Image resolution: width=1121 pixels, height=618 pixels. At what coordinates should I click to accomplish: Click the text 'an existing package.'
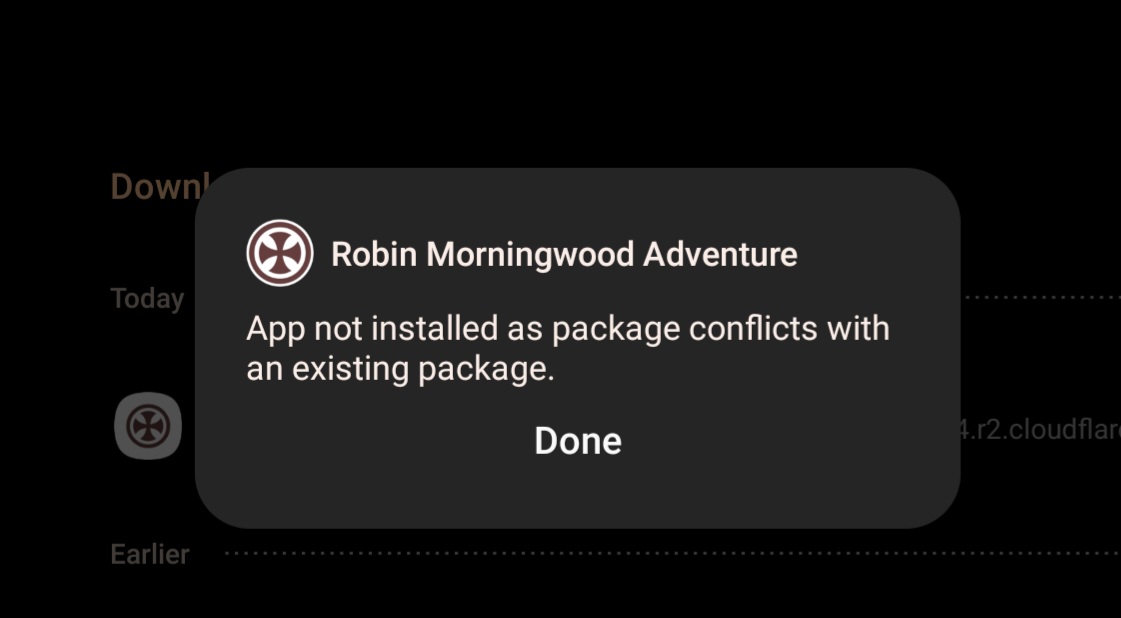coord(400,369)
